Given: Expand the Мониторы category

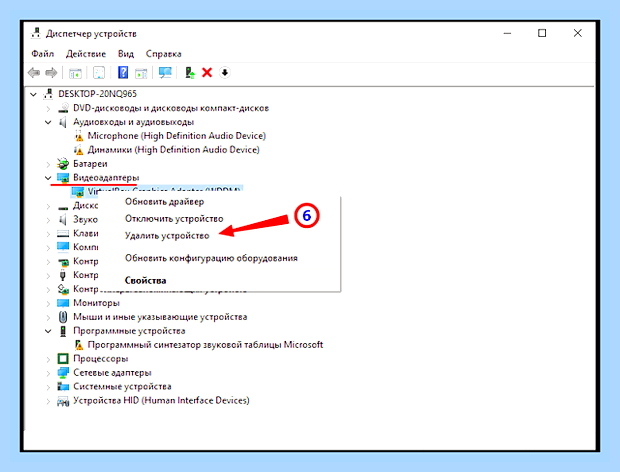Looking at the screenshot, I should click(x=48, y=304).
